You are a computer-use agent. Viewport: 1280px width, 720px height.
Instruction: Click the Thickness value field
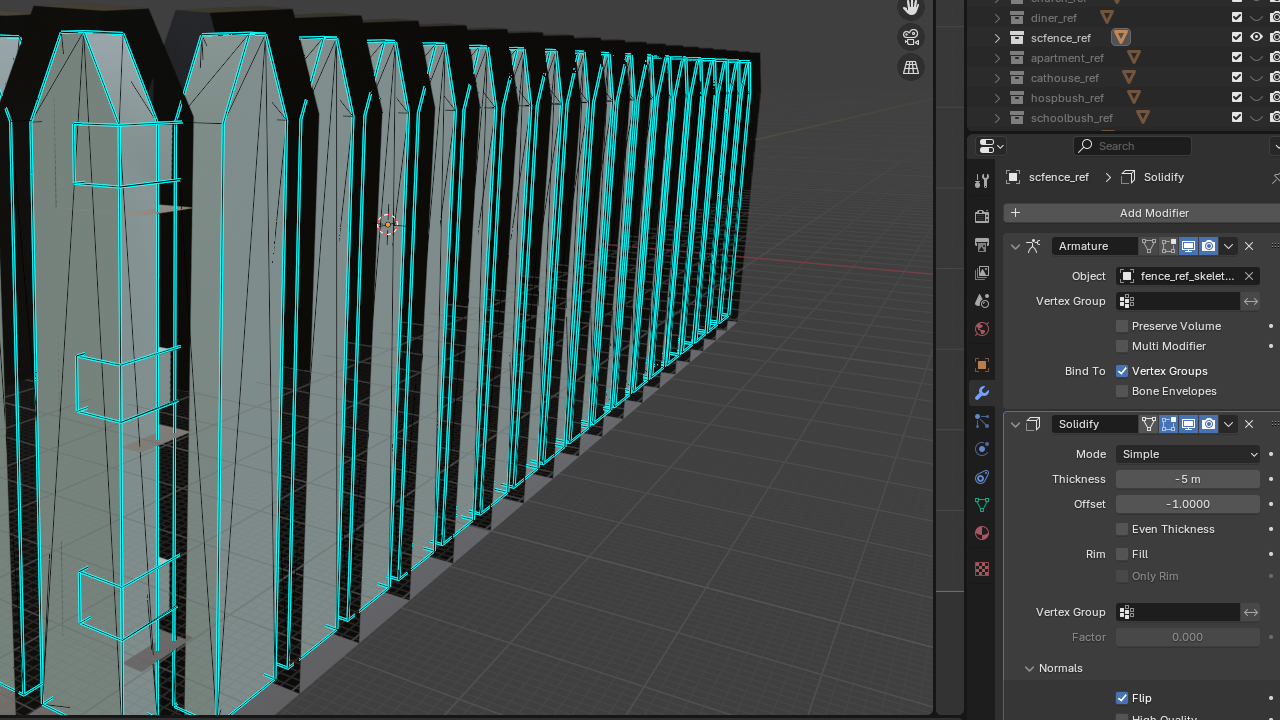click(x=1188, y=479)
